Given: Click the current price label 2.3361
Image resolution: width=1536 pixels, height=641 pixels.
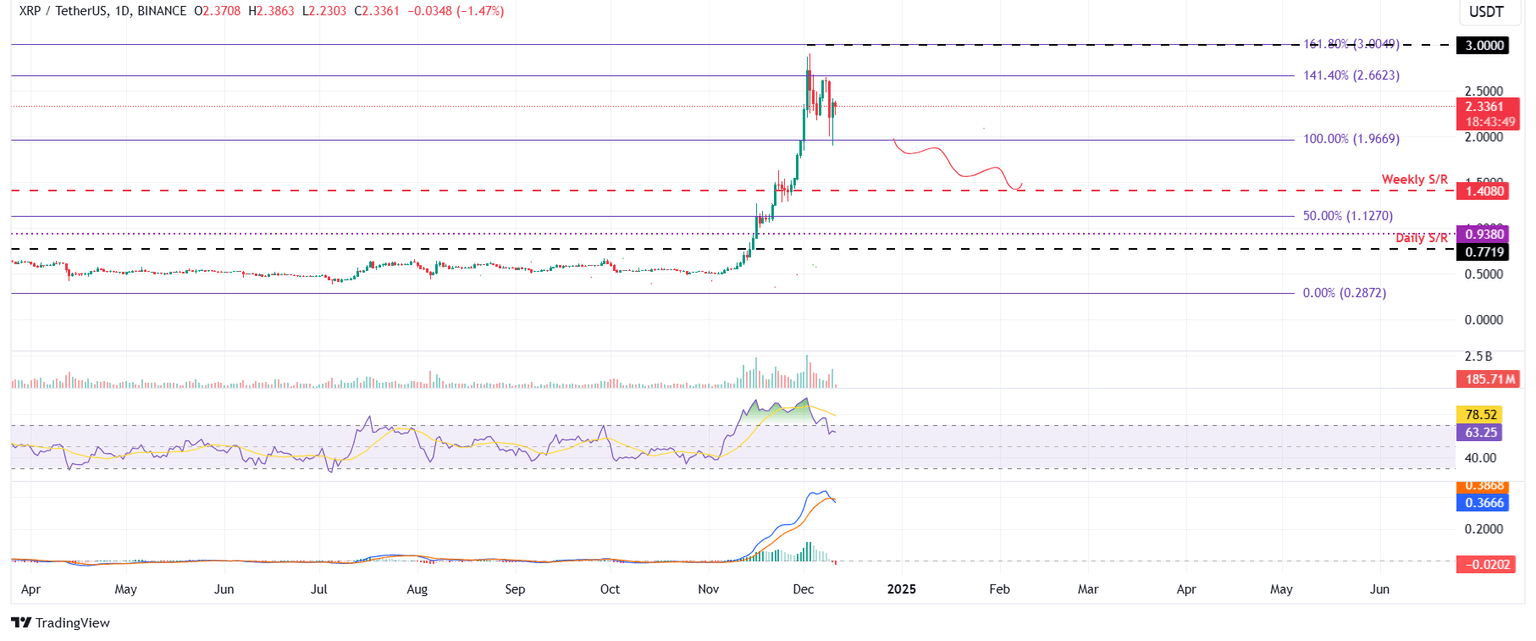Looking at the screenshot, I should click(x=1483, y=105).
